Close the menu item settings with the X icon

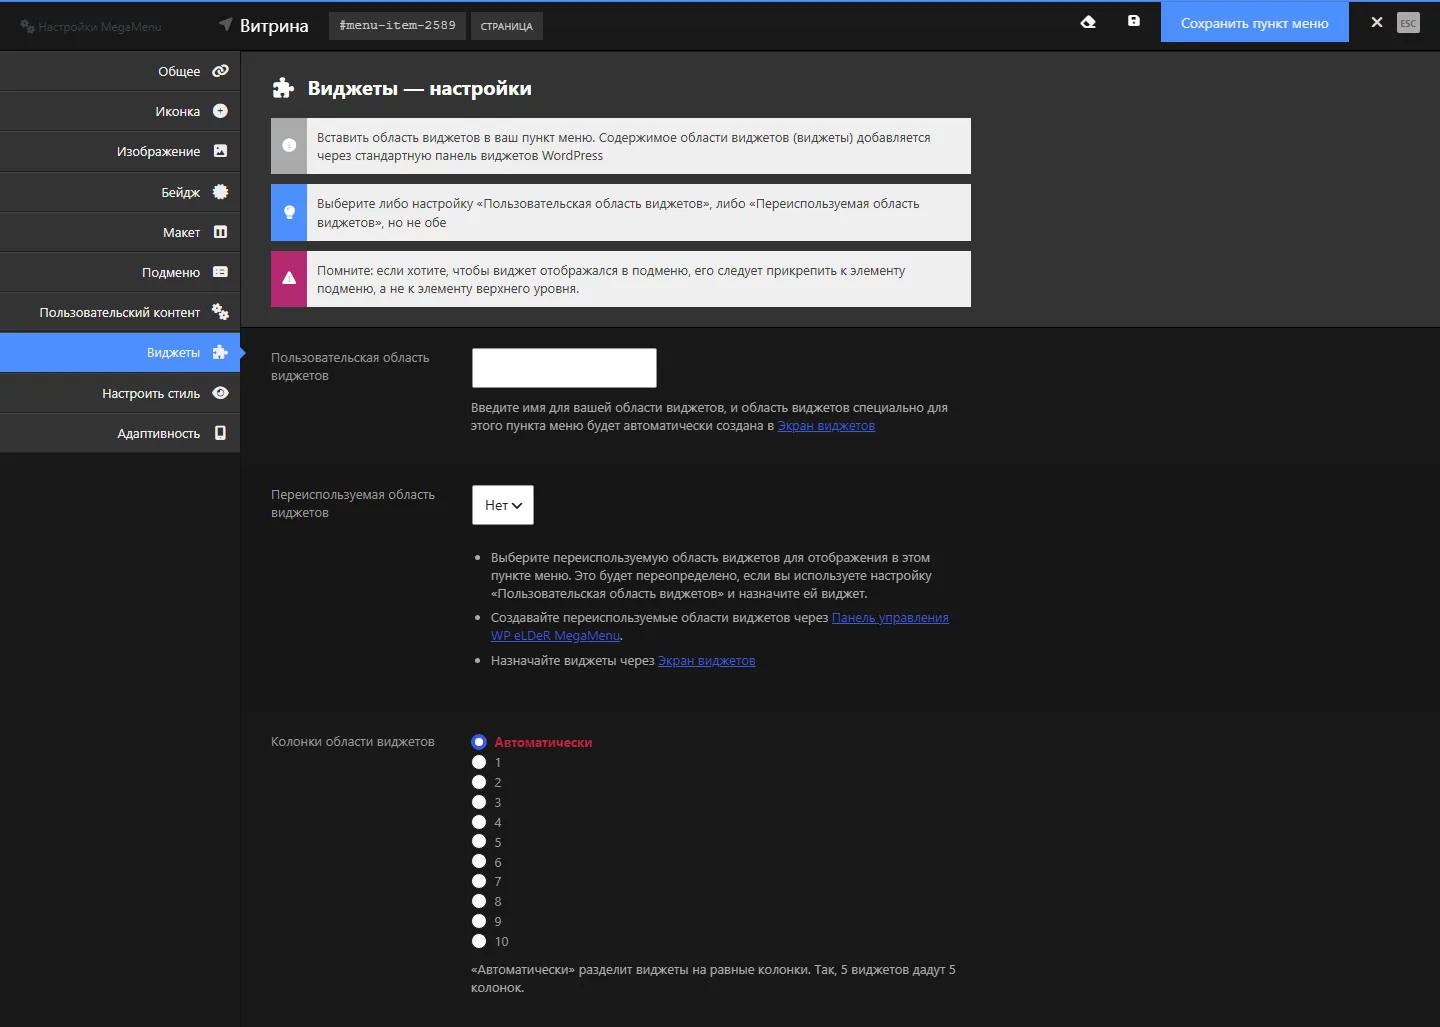pyautogui.click(x=1377, y=22)
